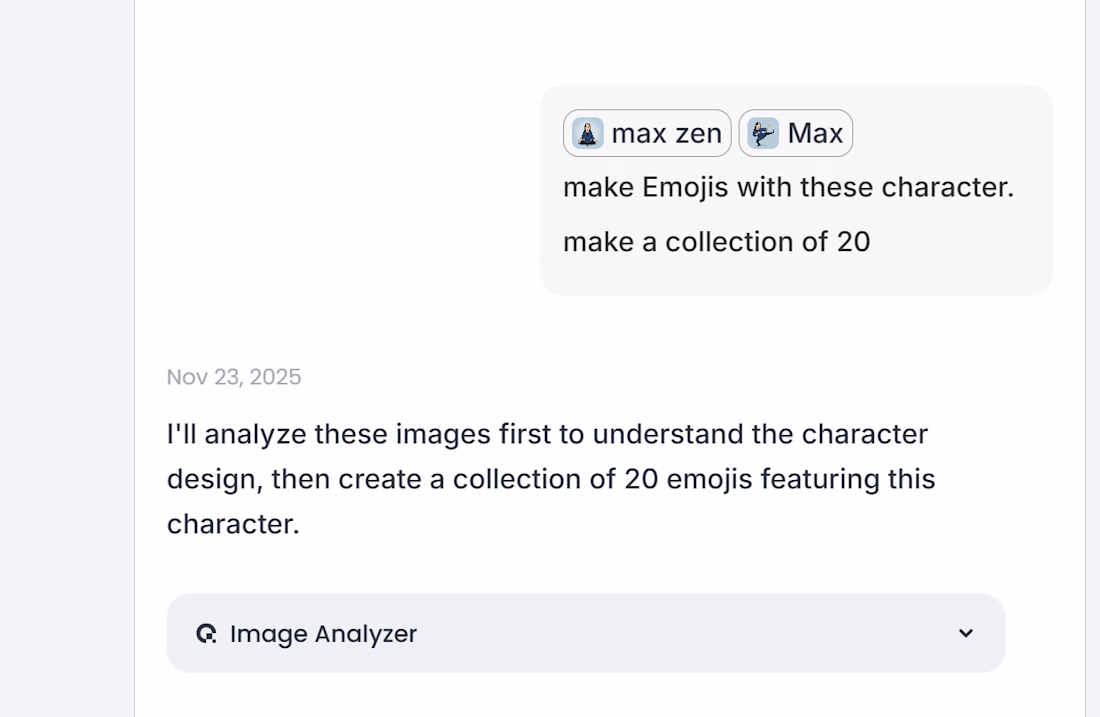
Task: Click the Max kicking character thumbnail
Action: pos(764,133)
